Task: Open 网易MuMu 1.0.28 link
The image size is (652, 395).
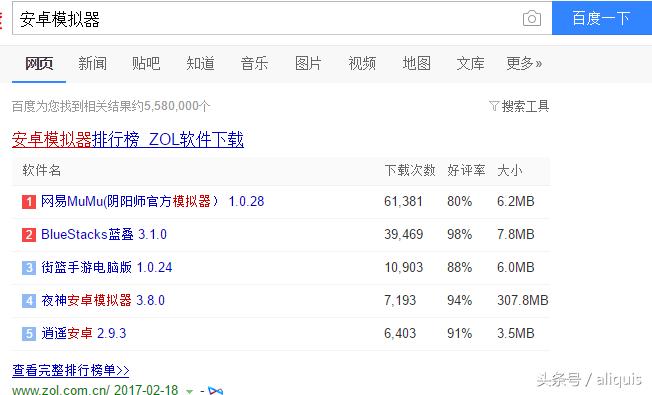Action: [153, 202]
